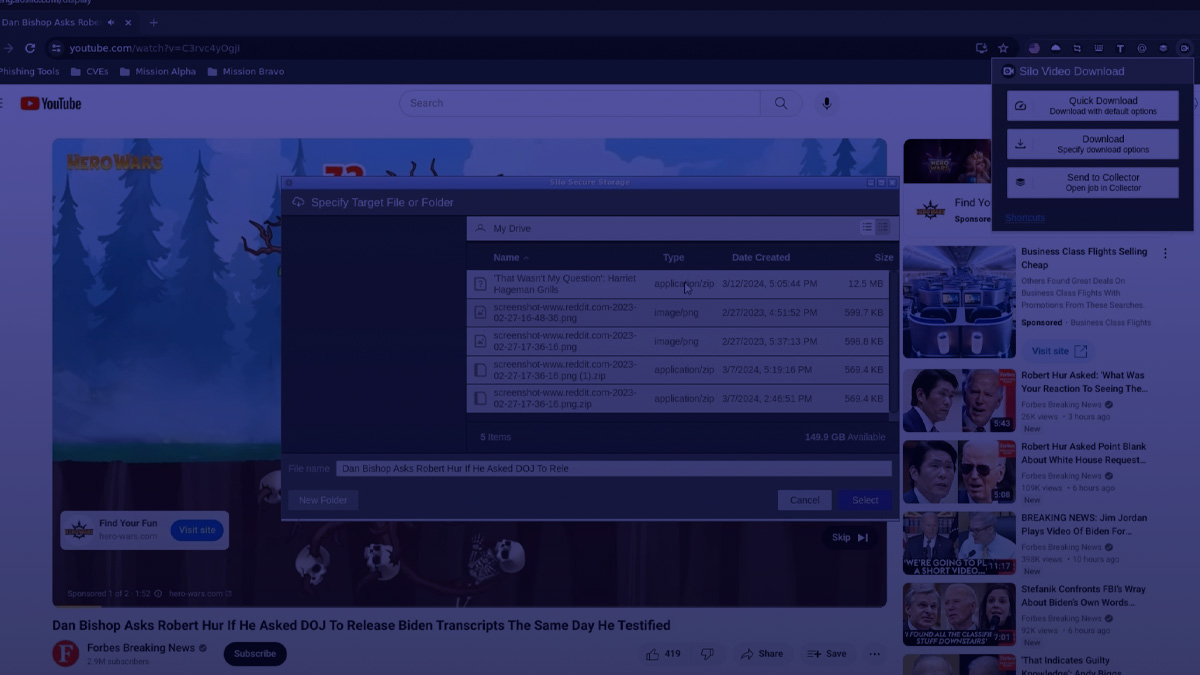
Task: Click Cancel in the storage dialog
Action: tap(804, 500)
